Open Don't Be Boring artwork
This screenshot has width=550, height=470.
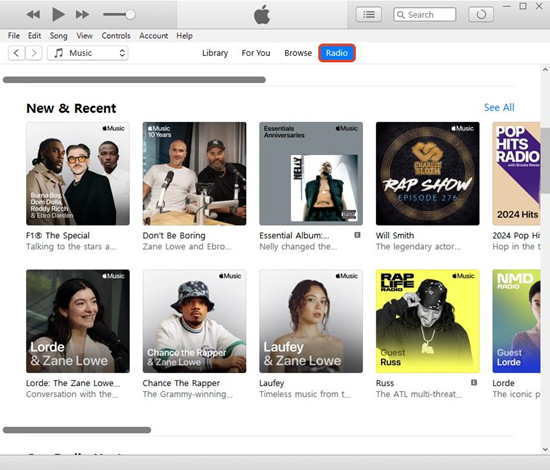194,174
